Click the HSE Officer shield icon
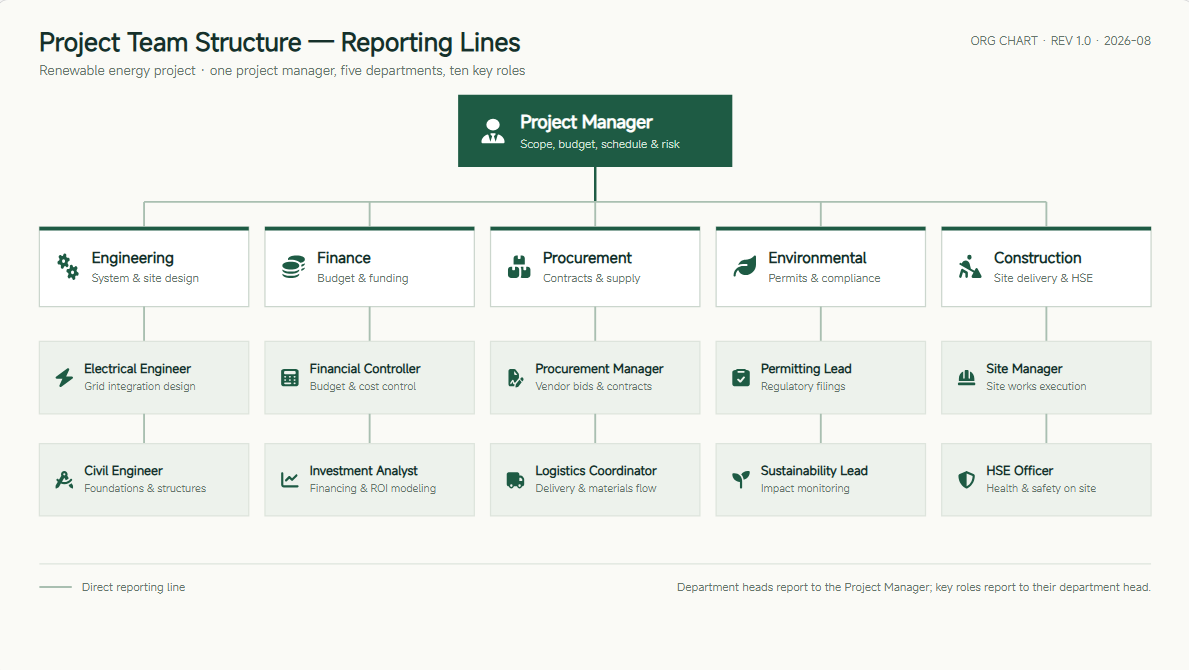This screenshot has height=670, width=1189. tap(966, 480)
